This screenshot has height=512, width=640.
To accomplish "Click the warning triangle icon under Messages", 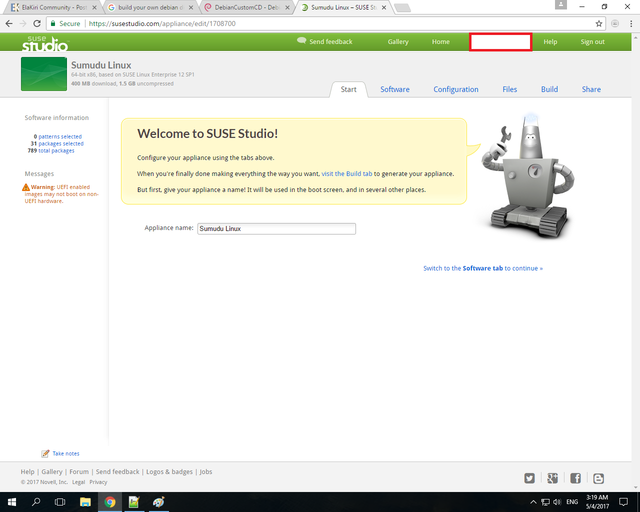I will pos(26,187).
